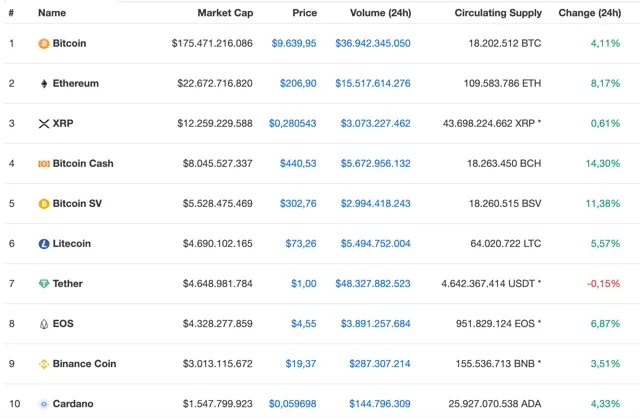
Task: Open the XRP name link
Action: point(63,123)
